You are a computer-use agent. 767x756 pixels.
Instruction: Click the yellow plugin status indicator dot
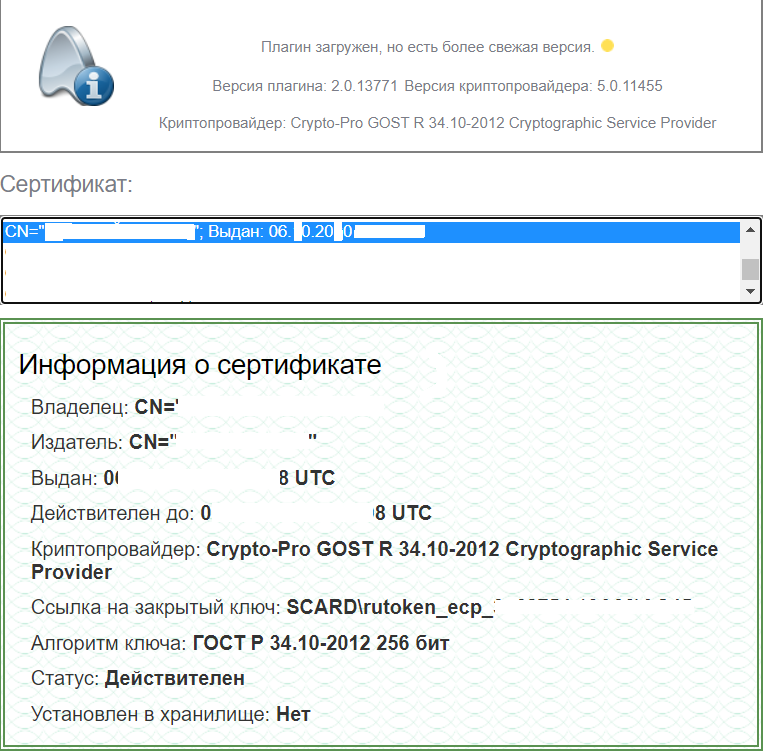click(x=607, y=46)
